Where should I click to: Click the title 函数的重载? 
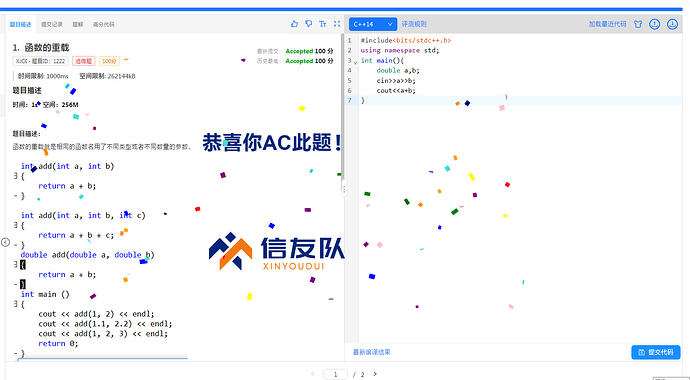[47, 48]
